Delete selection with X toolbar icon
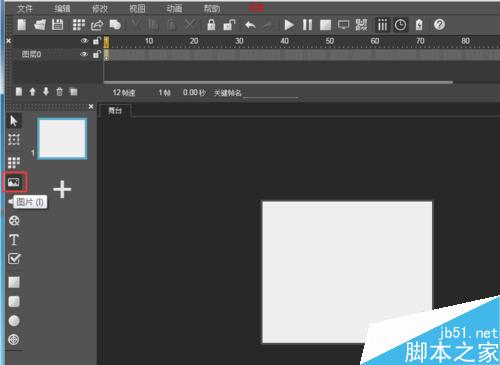The width and height of the screenshot is (500, 365). click(190, 25)
